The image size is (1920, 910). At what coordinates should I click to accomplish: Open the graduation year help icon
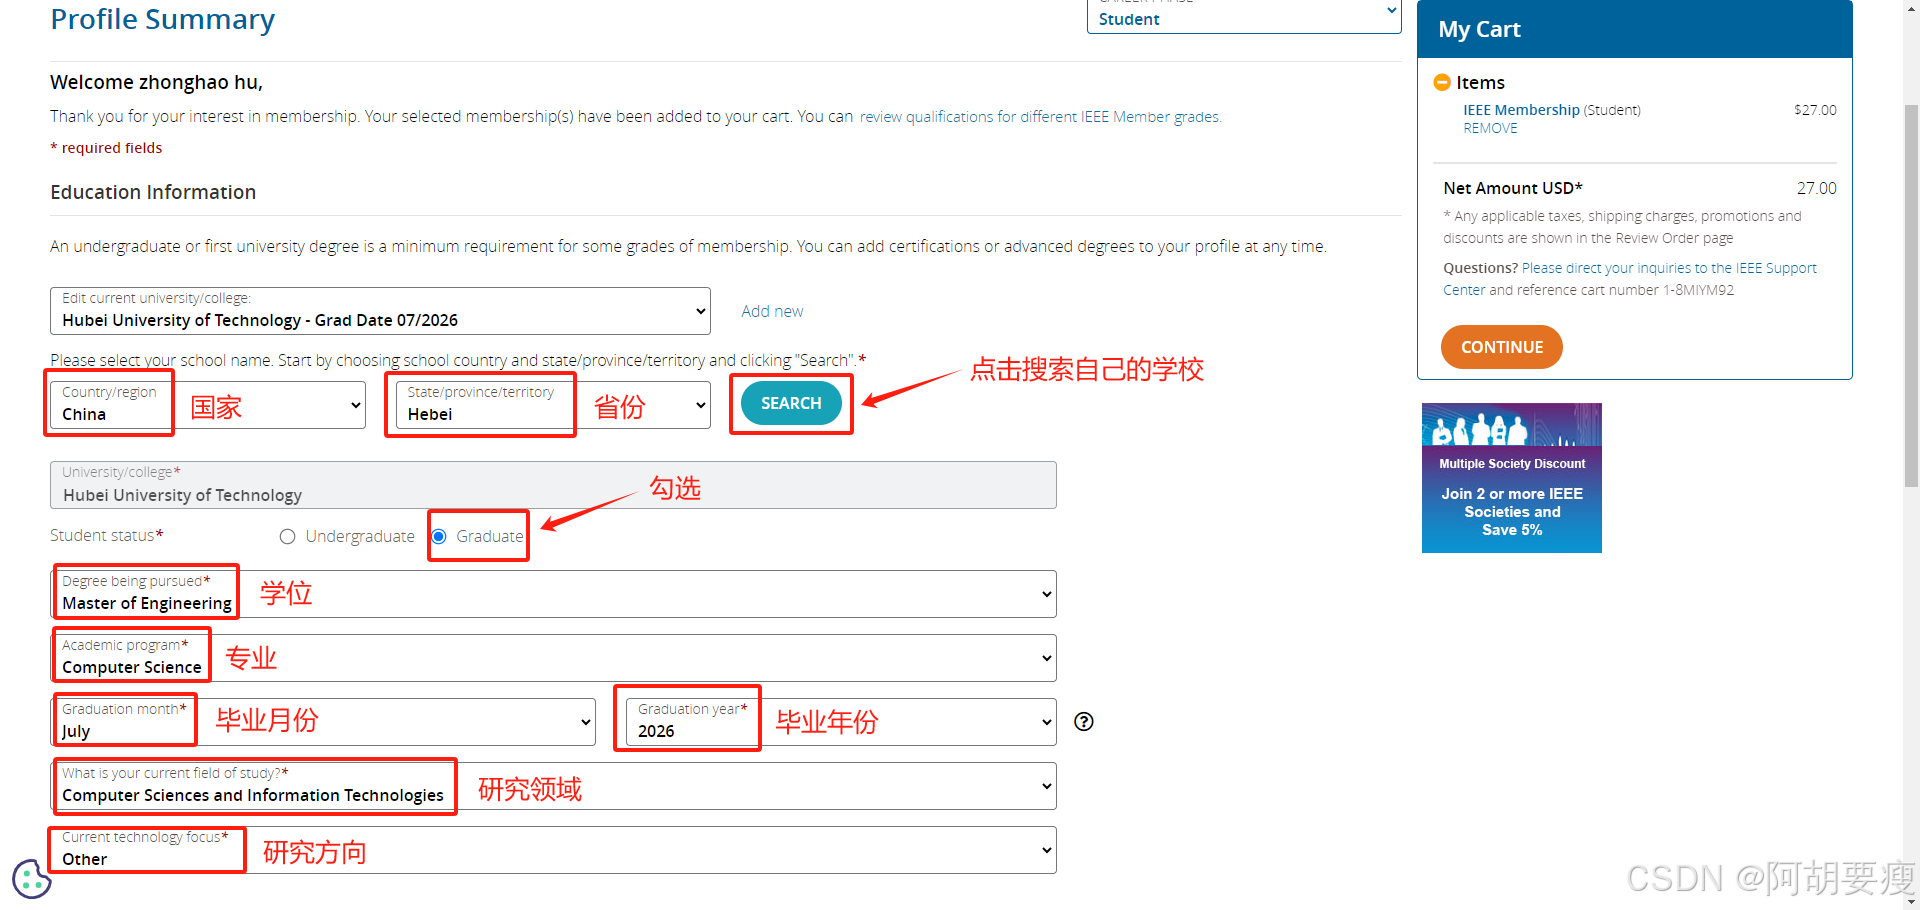pos(1084,722)
